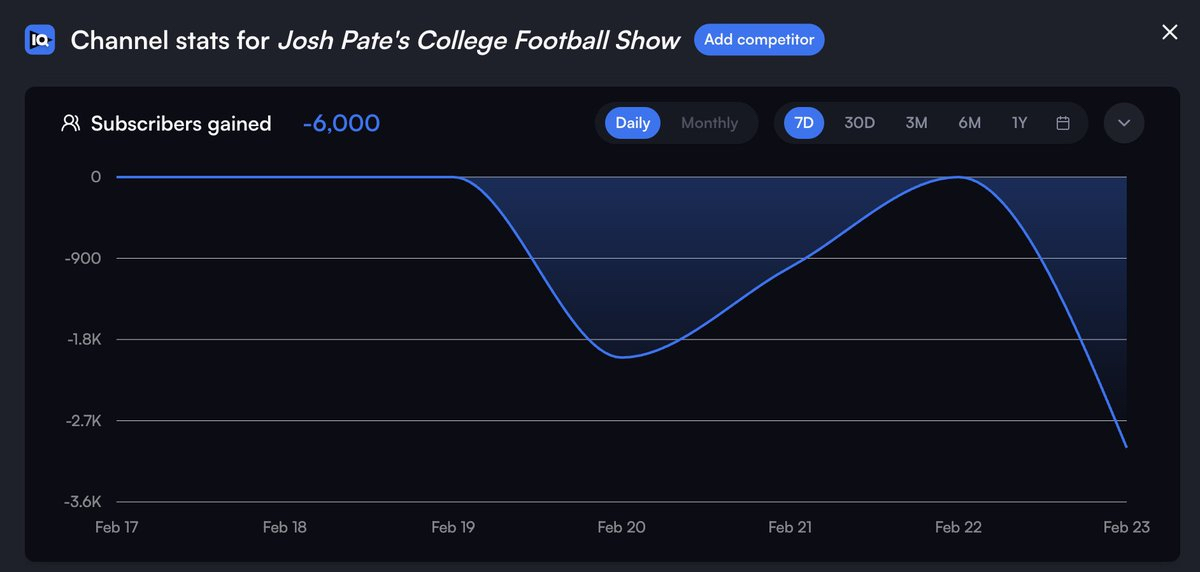Image resolution: width=1200 pixels, height=572 pixels.
Task: Switch to Monthly view
Action: tap(709, 123)
